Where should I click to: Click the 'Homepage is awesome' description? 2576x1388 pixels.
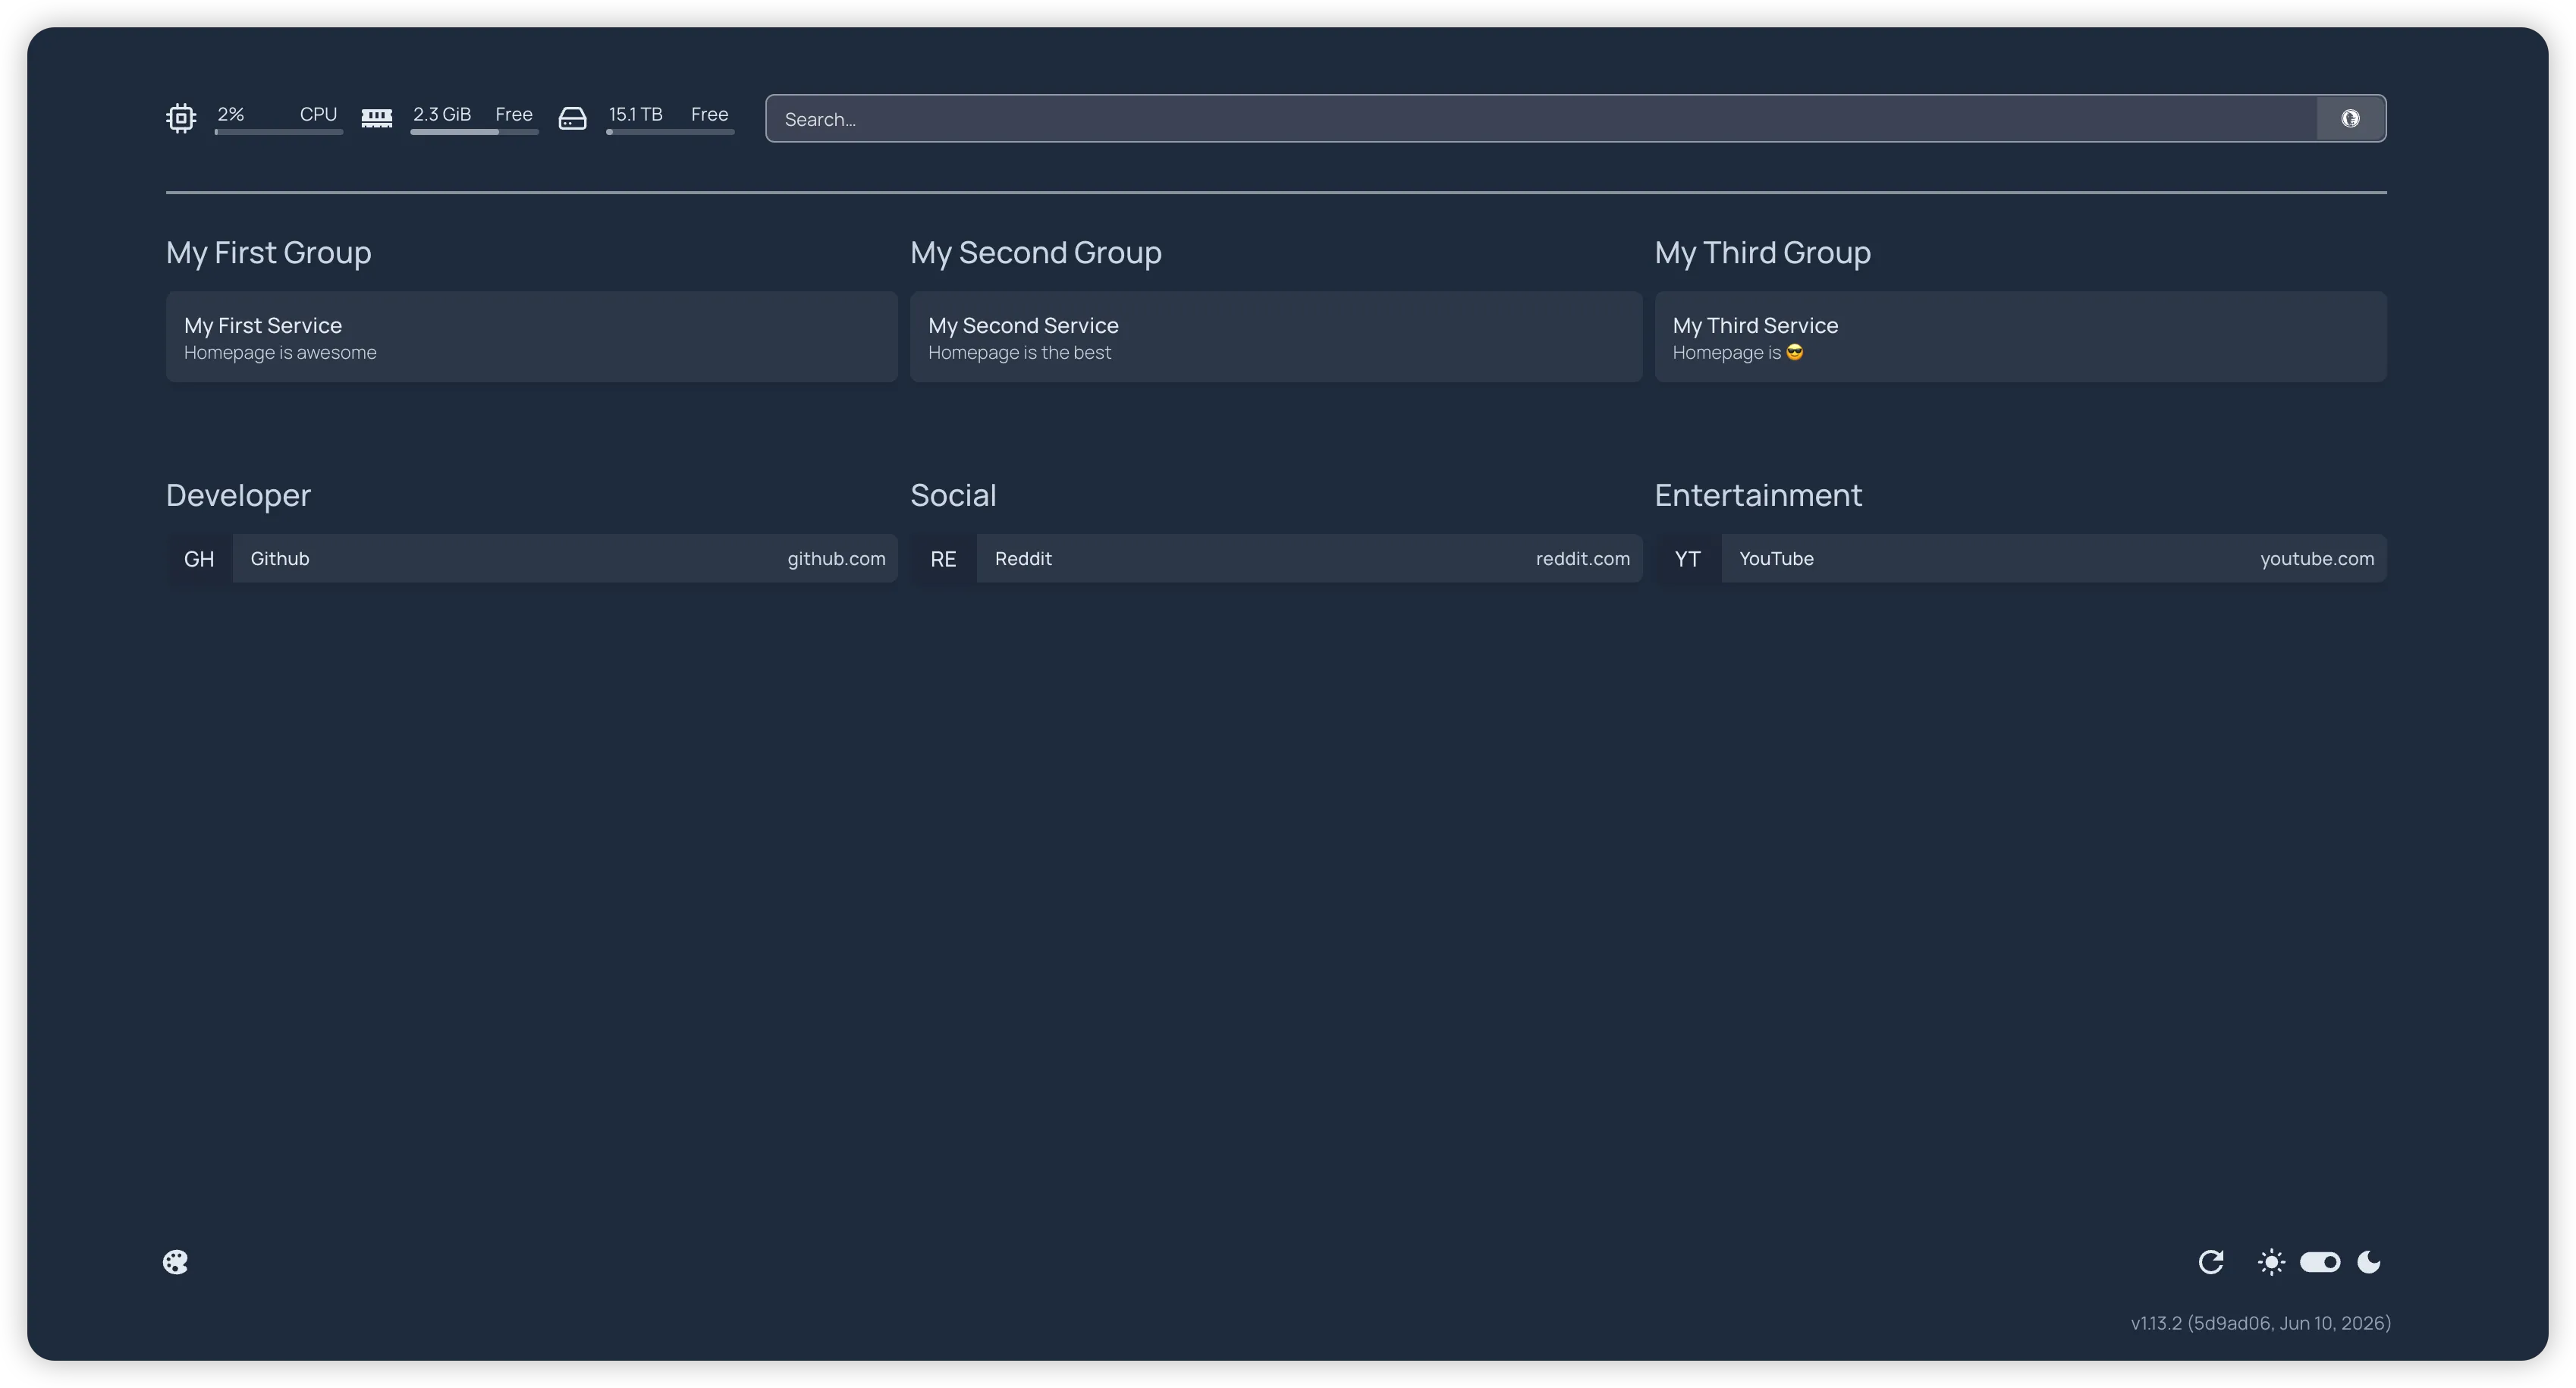280,352
